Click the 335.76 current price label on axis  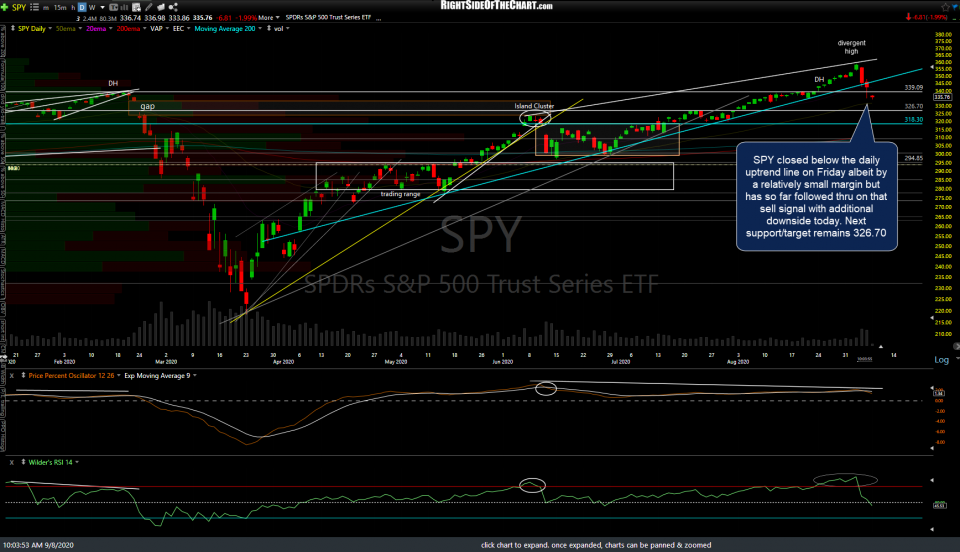point(942,97)
